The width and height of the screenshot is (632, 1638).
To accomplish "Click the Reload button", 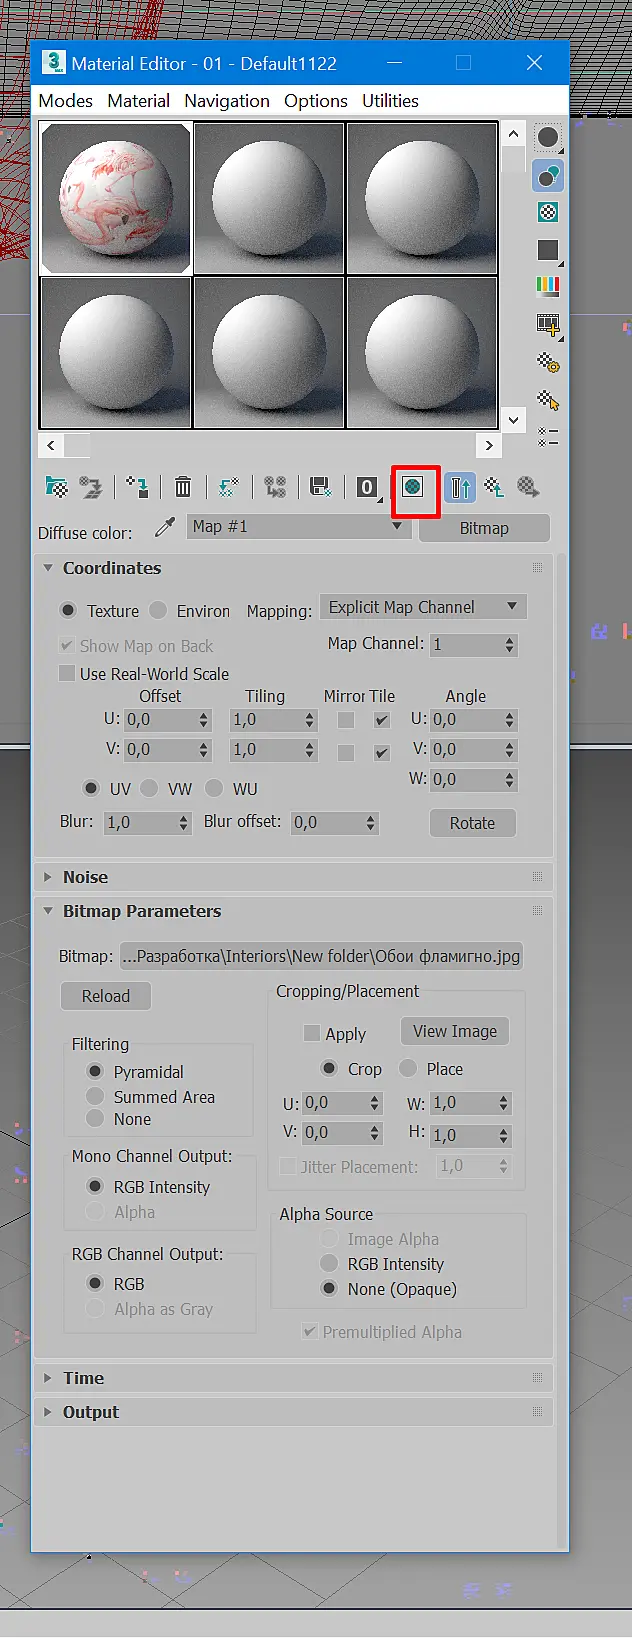I will [x=106, y=996].
